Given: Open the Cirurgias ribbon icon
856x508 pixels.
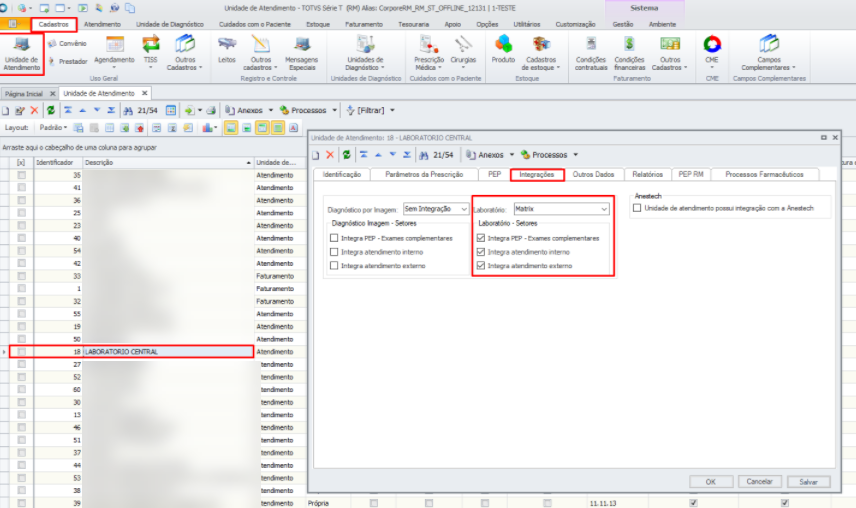Looking at the screenshot, I should [463, 52].
